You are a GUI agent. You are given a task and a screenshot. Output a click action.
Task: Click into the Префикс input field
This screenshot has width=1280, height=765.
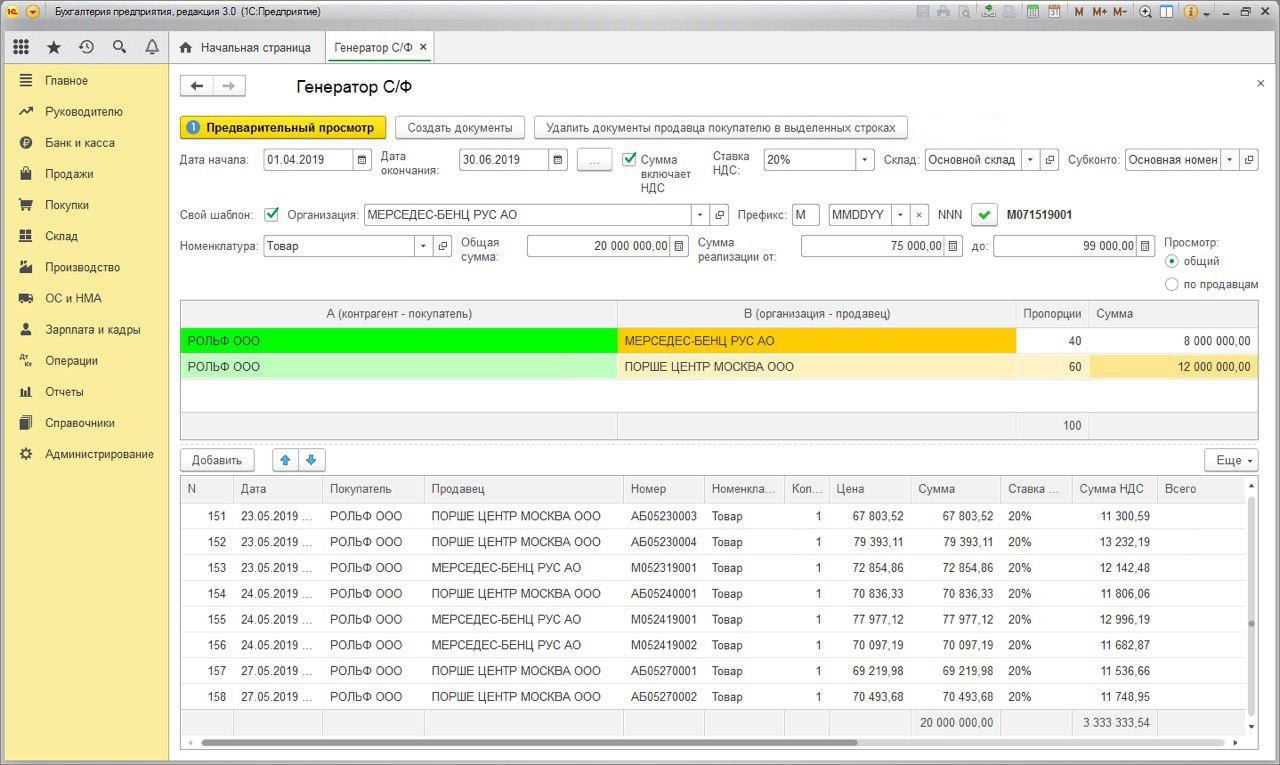pyautogui.click(x=805, y=215)
